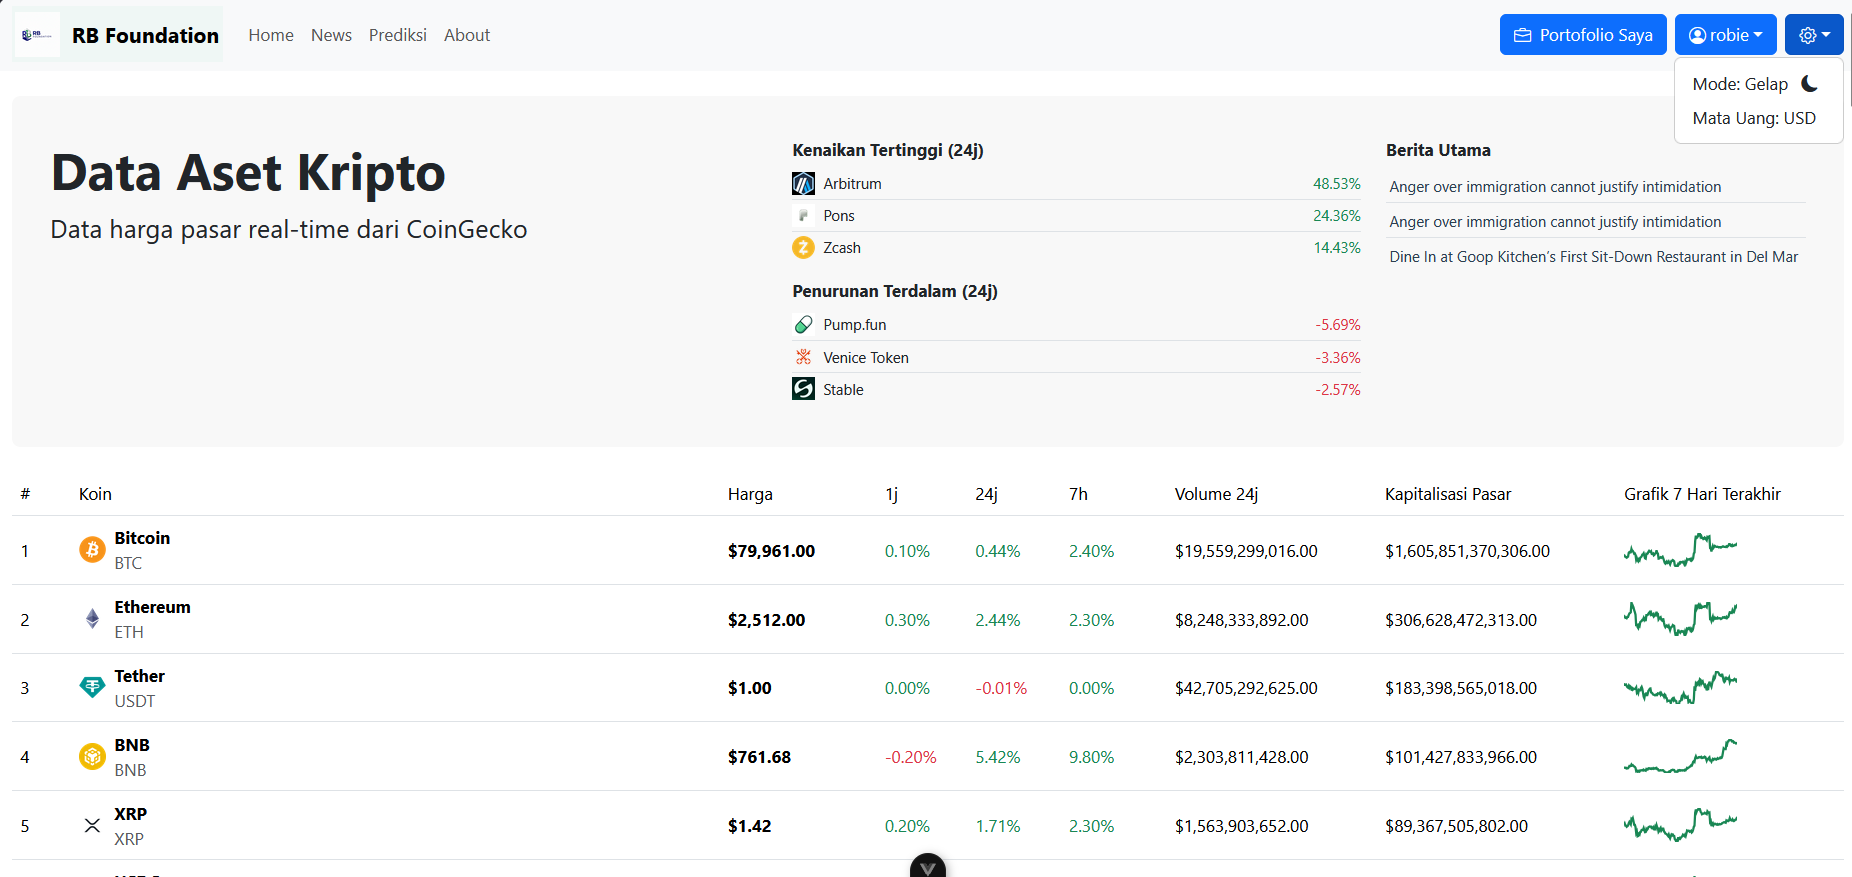Click the Ethereum coin name
Image resolution: width=1852 pixels, height=877 pixels.
pyautogui.click(x=152, y=607)
